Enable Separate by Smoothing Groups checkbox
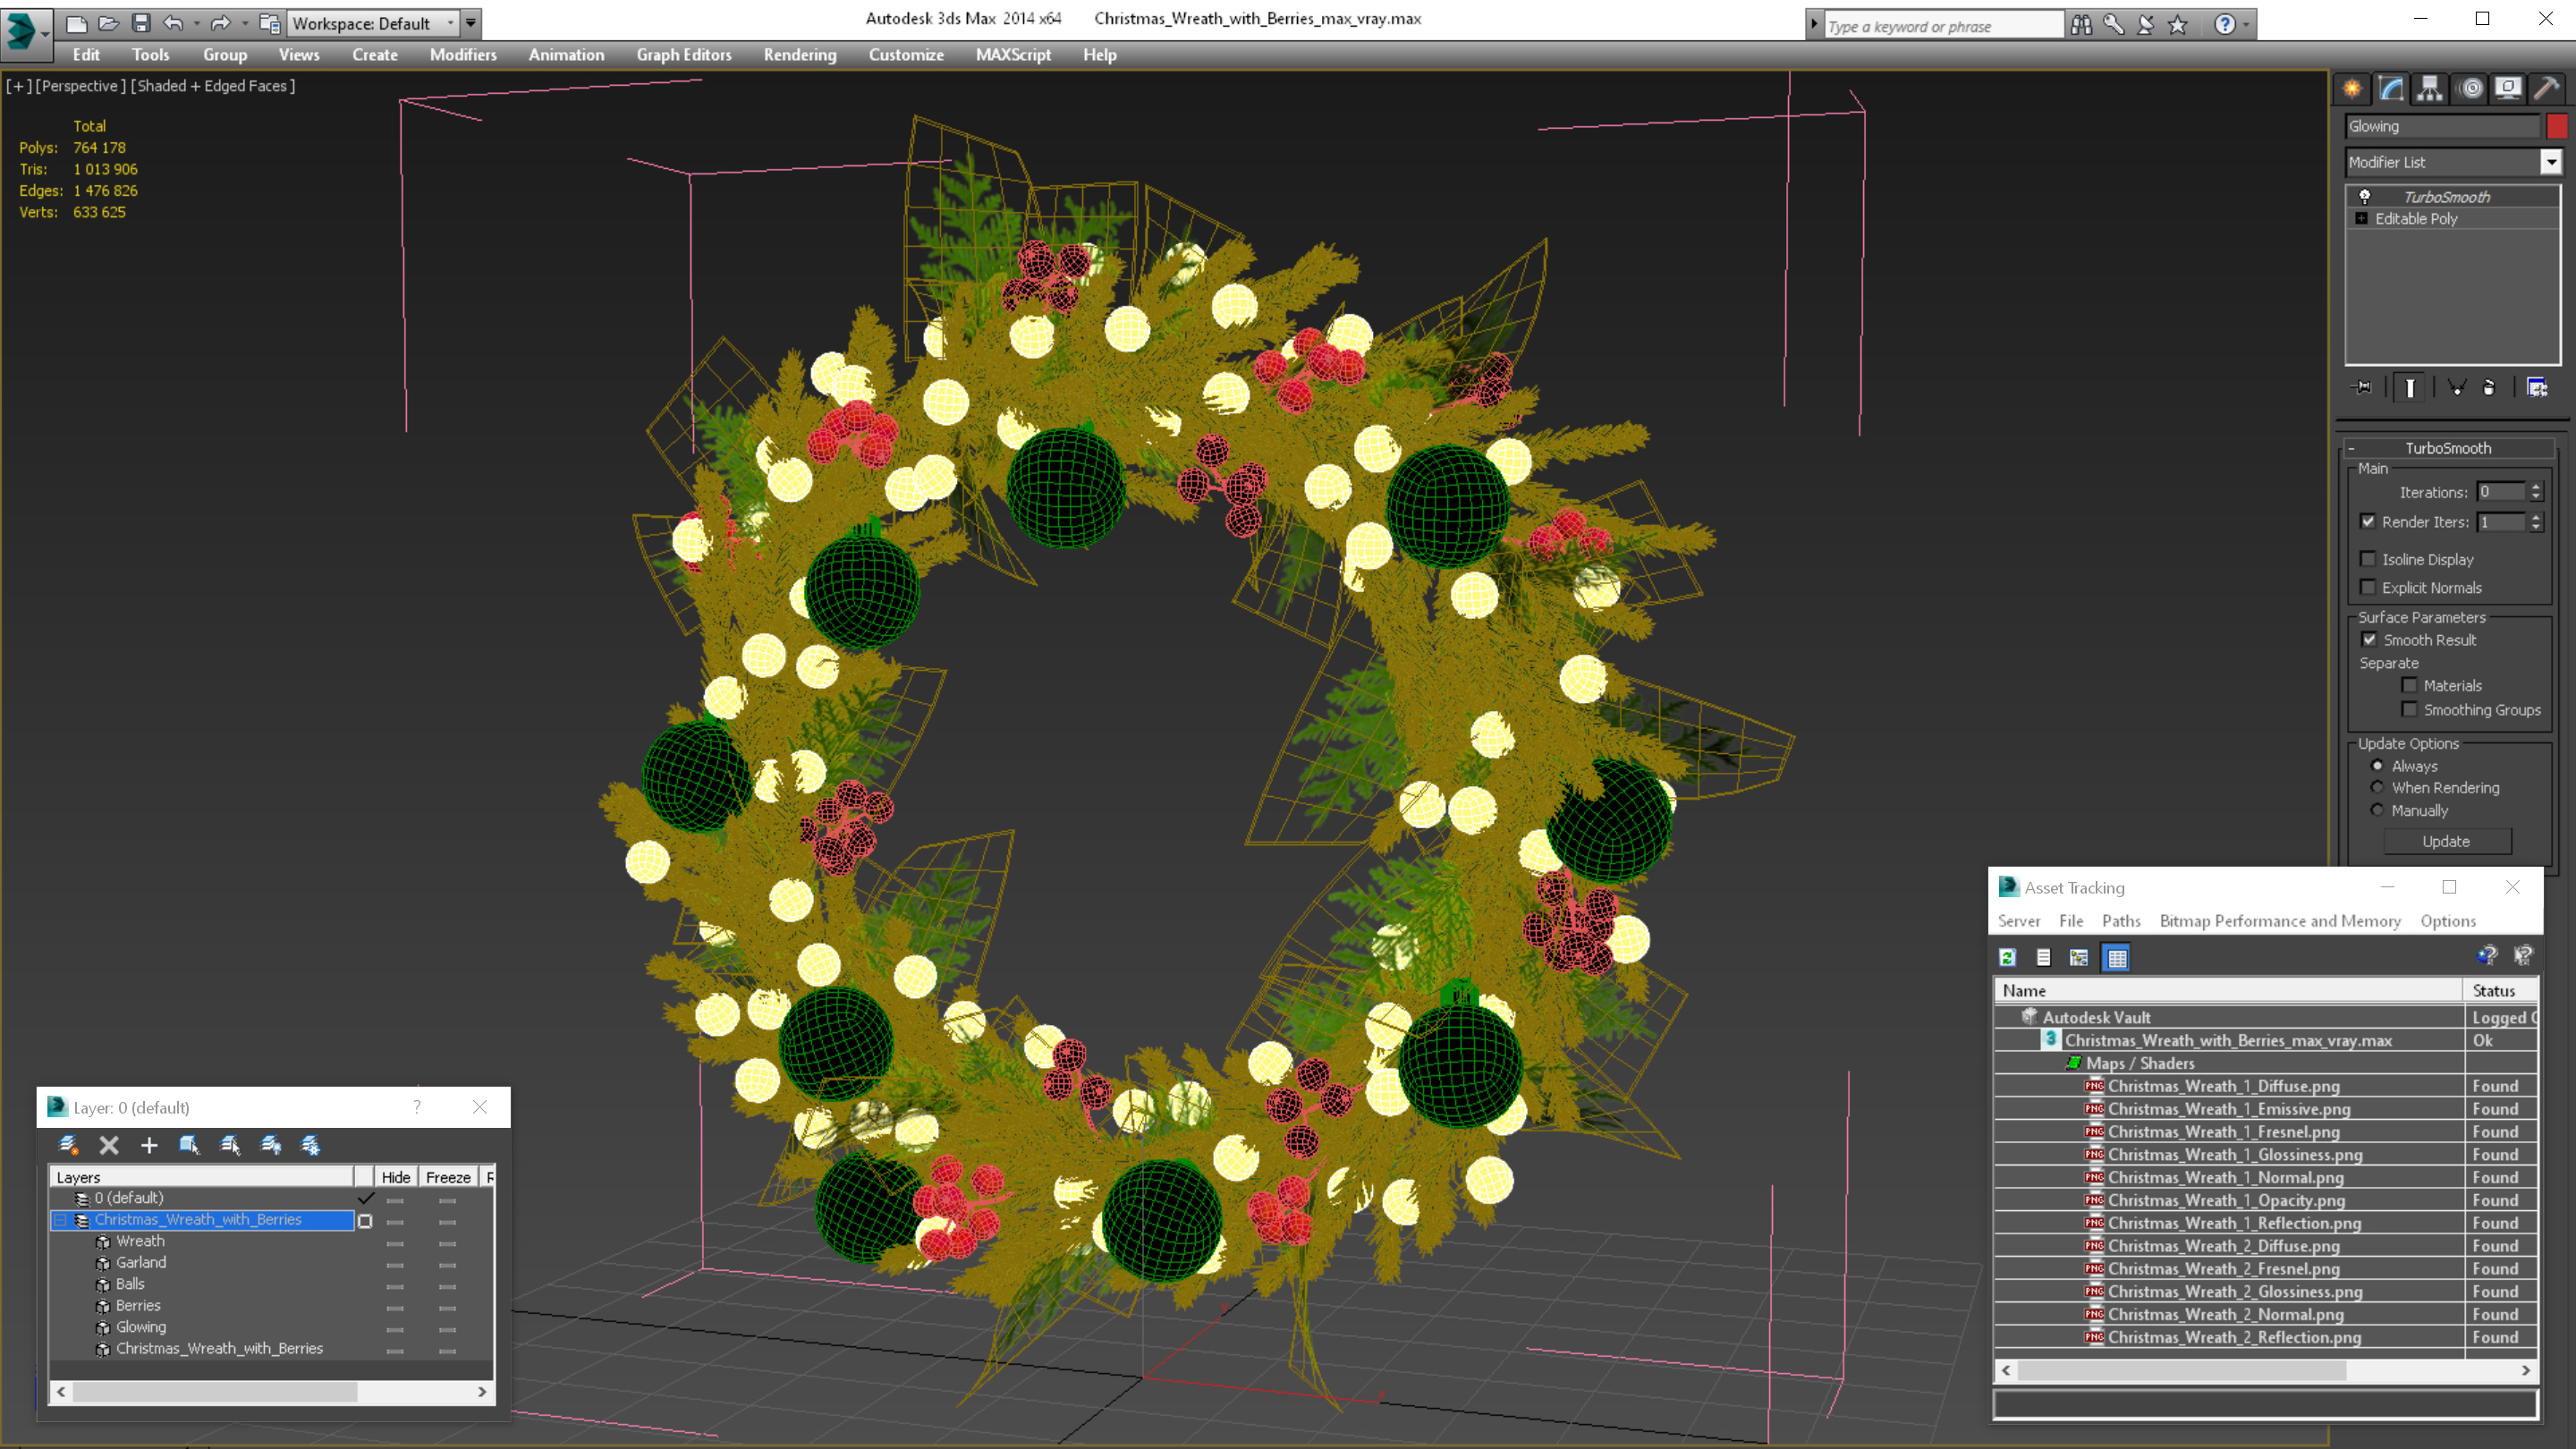The width and height of the screenshot is (2576, 1449). click(x=2410, y=709)
